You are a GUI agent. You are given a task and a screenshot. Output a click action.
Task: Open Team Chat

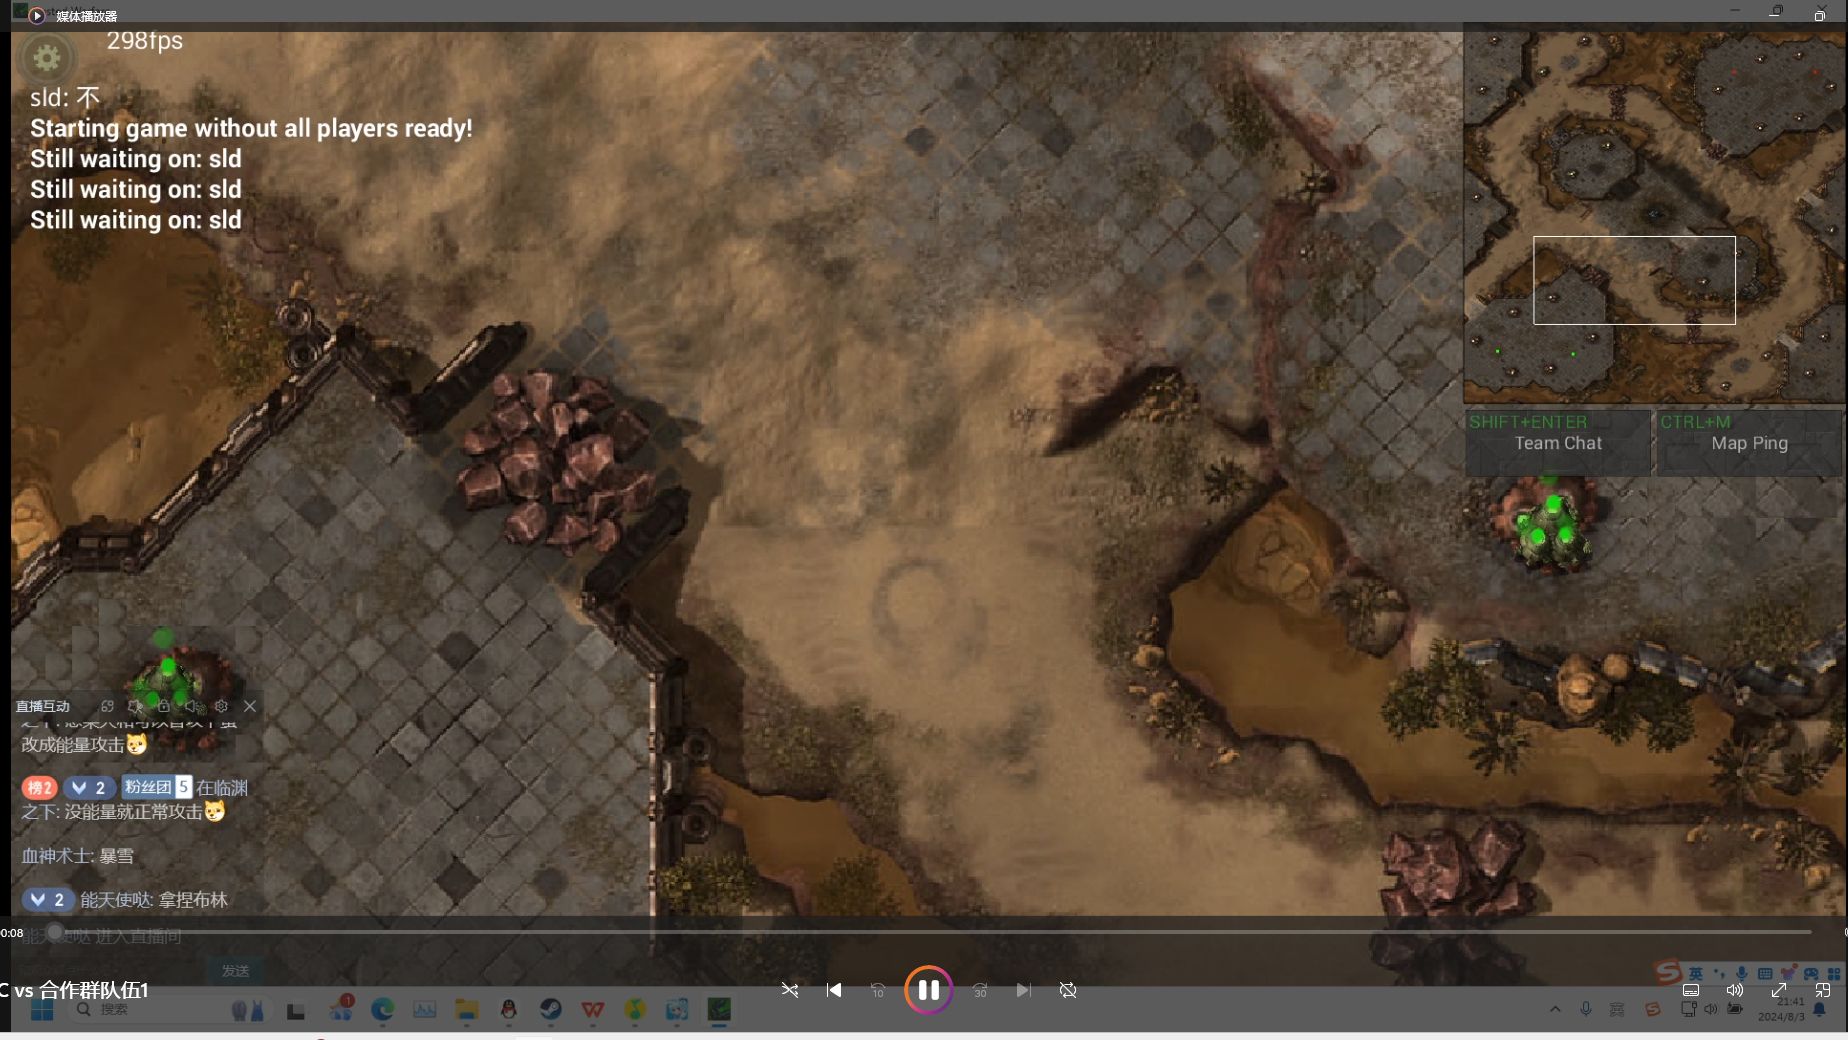pos(1558,442)
